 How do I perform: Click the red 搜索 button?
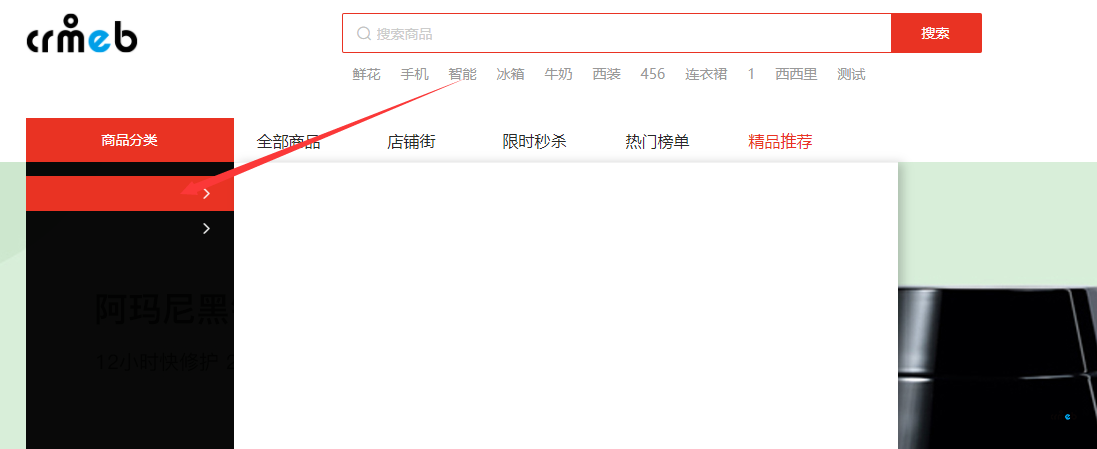935,33
